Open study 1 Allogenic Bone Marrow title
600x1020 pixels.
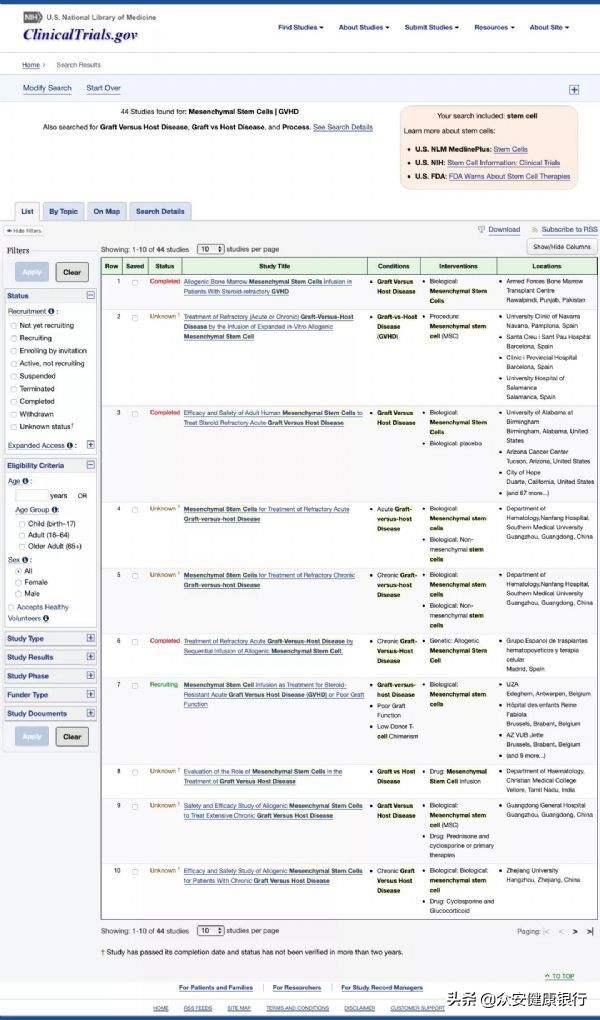[267, 287]
